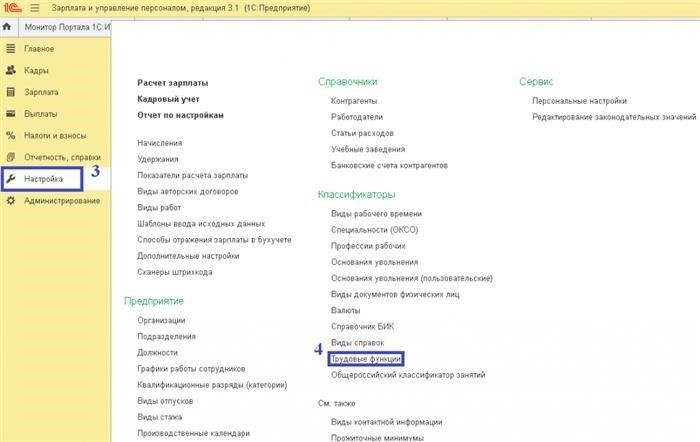This screenshot has height=442, width=700.
Task: Open the Трудовые функции classifier
Action: click(366, 359)
